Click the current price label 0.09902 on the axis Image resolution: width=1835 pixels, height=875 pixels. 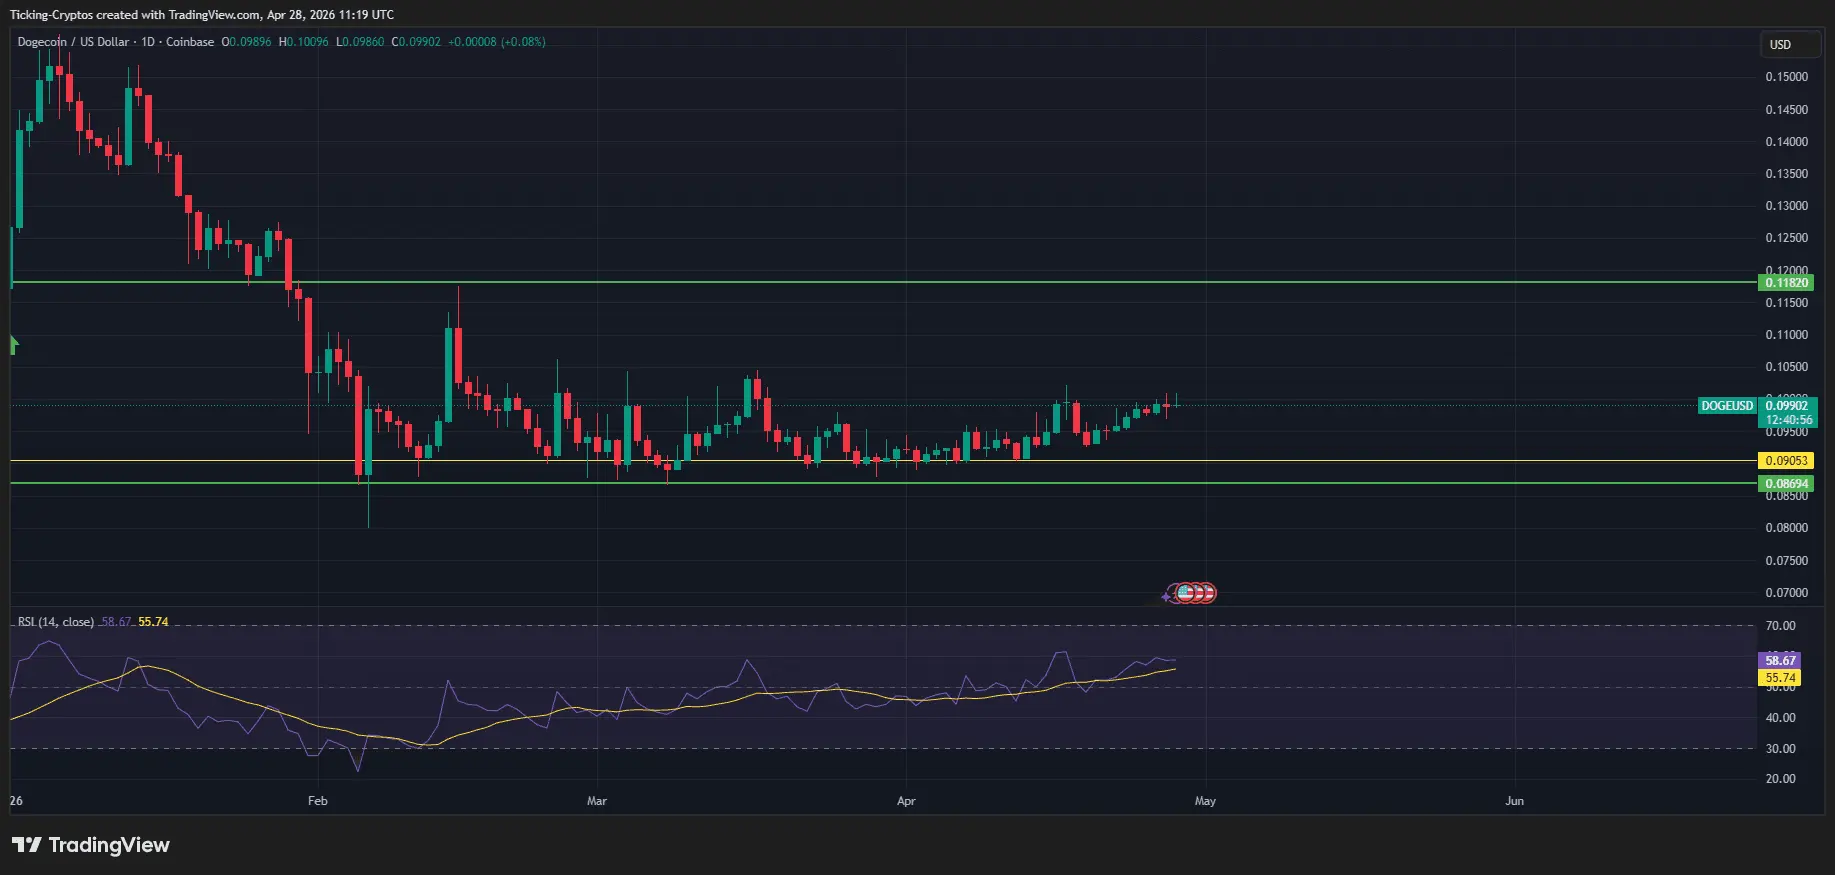click(1787, 406)
